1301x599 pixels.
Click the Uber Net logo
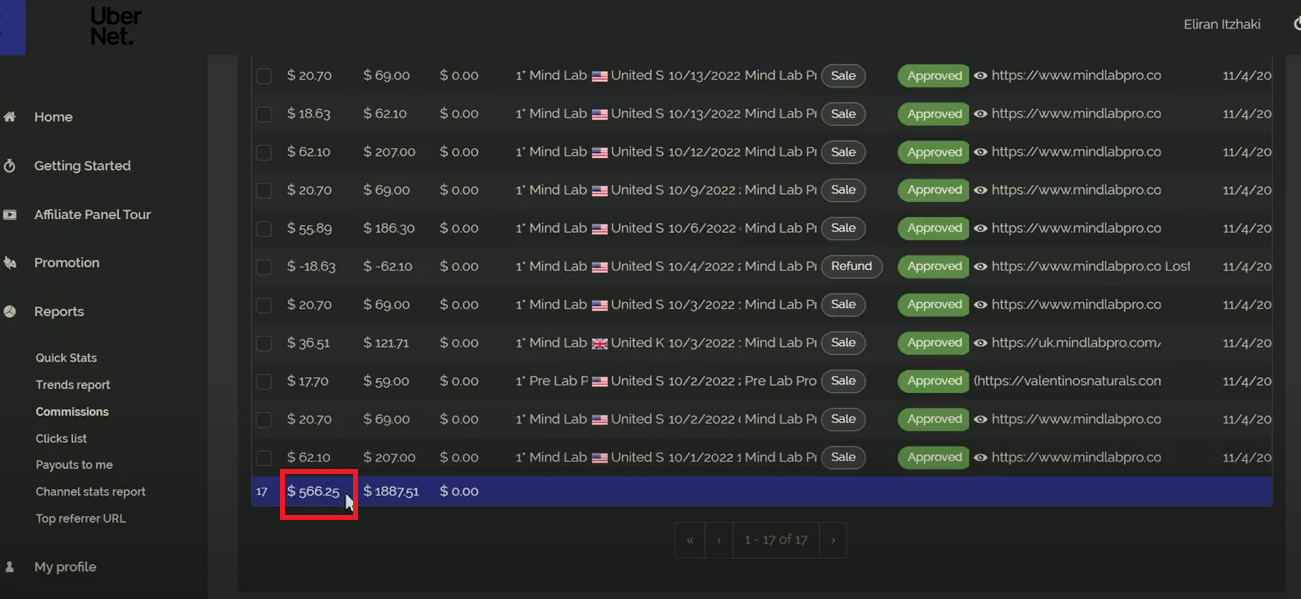click(115, 27)
